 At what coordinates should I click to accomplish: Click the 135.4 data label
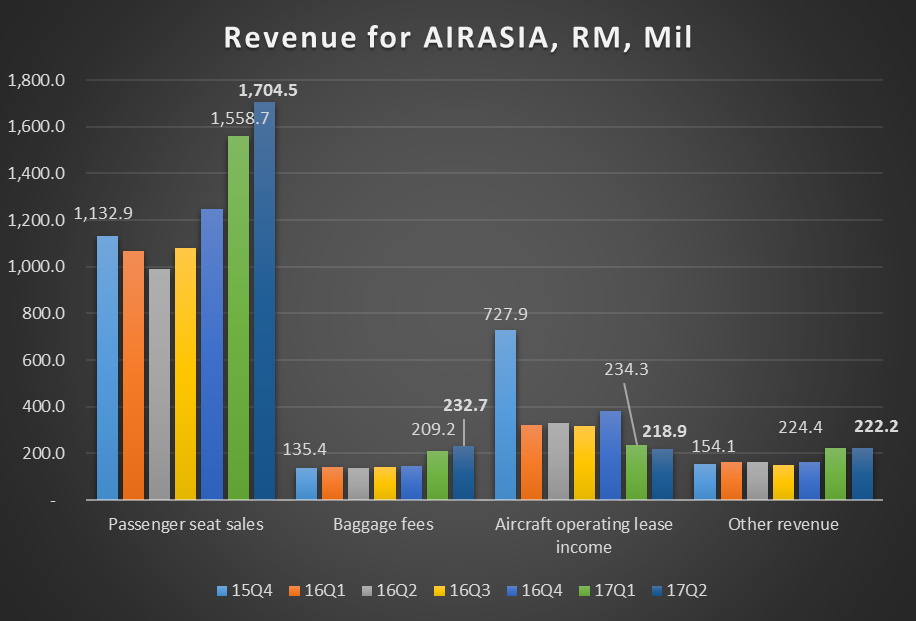(305, 449)
